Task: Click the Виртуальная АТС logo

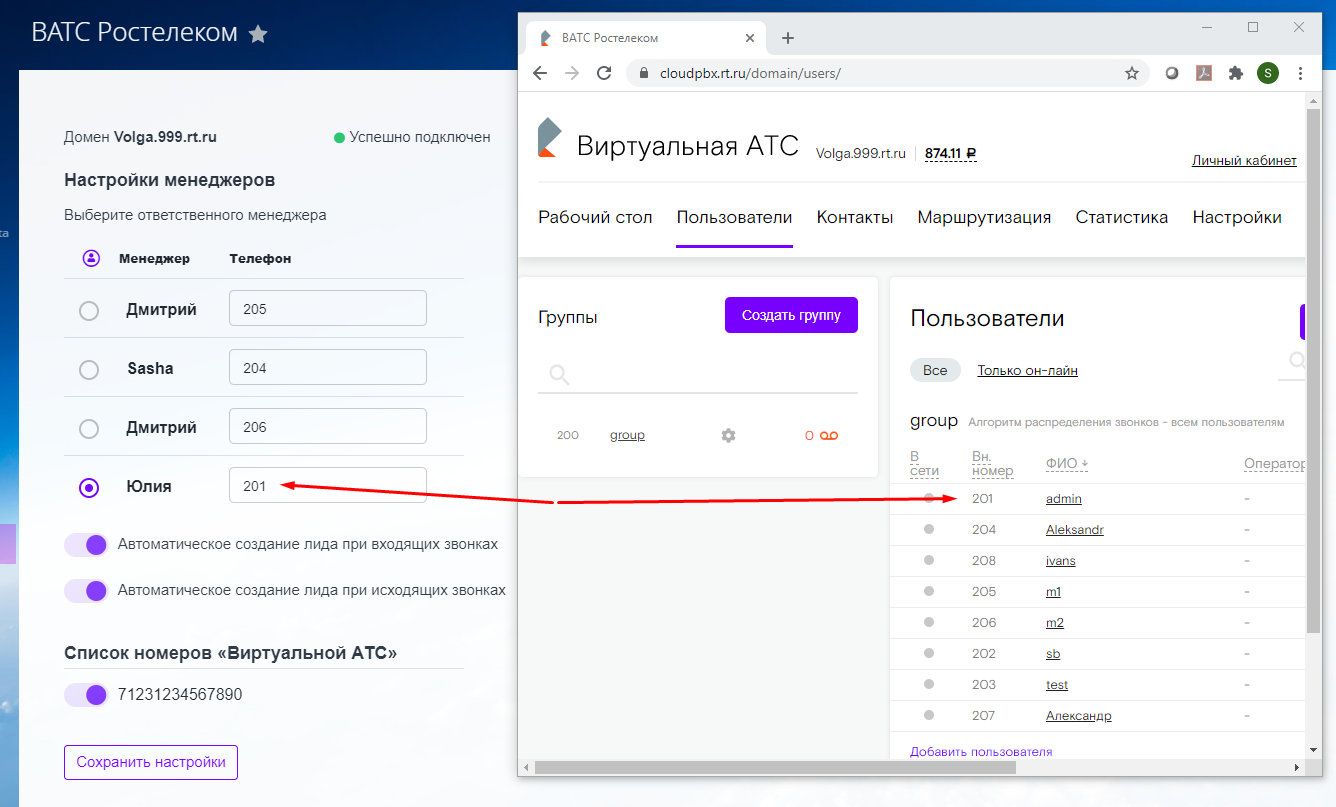Action: coord(549,138)
